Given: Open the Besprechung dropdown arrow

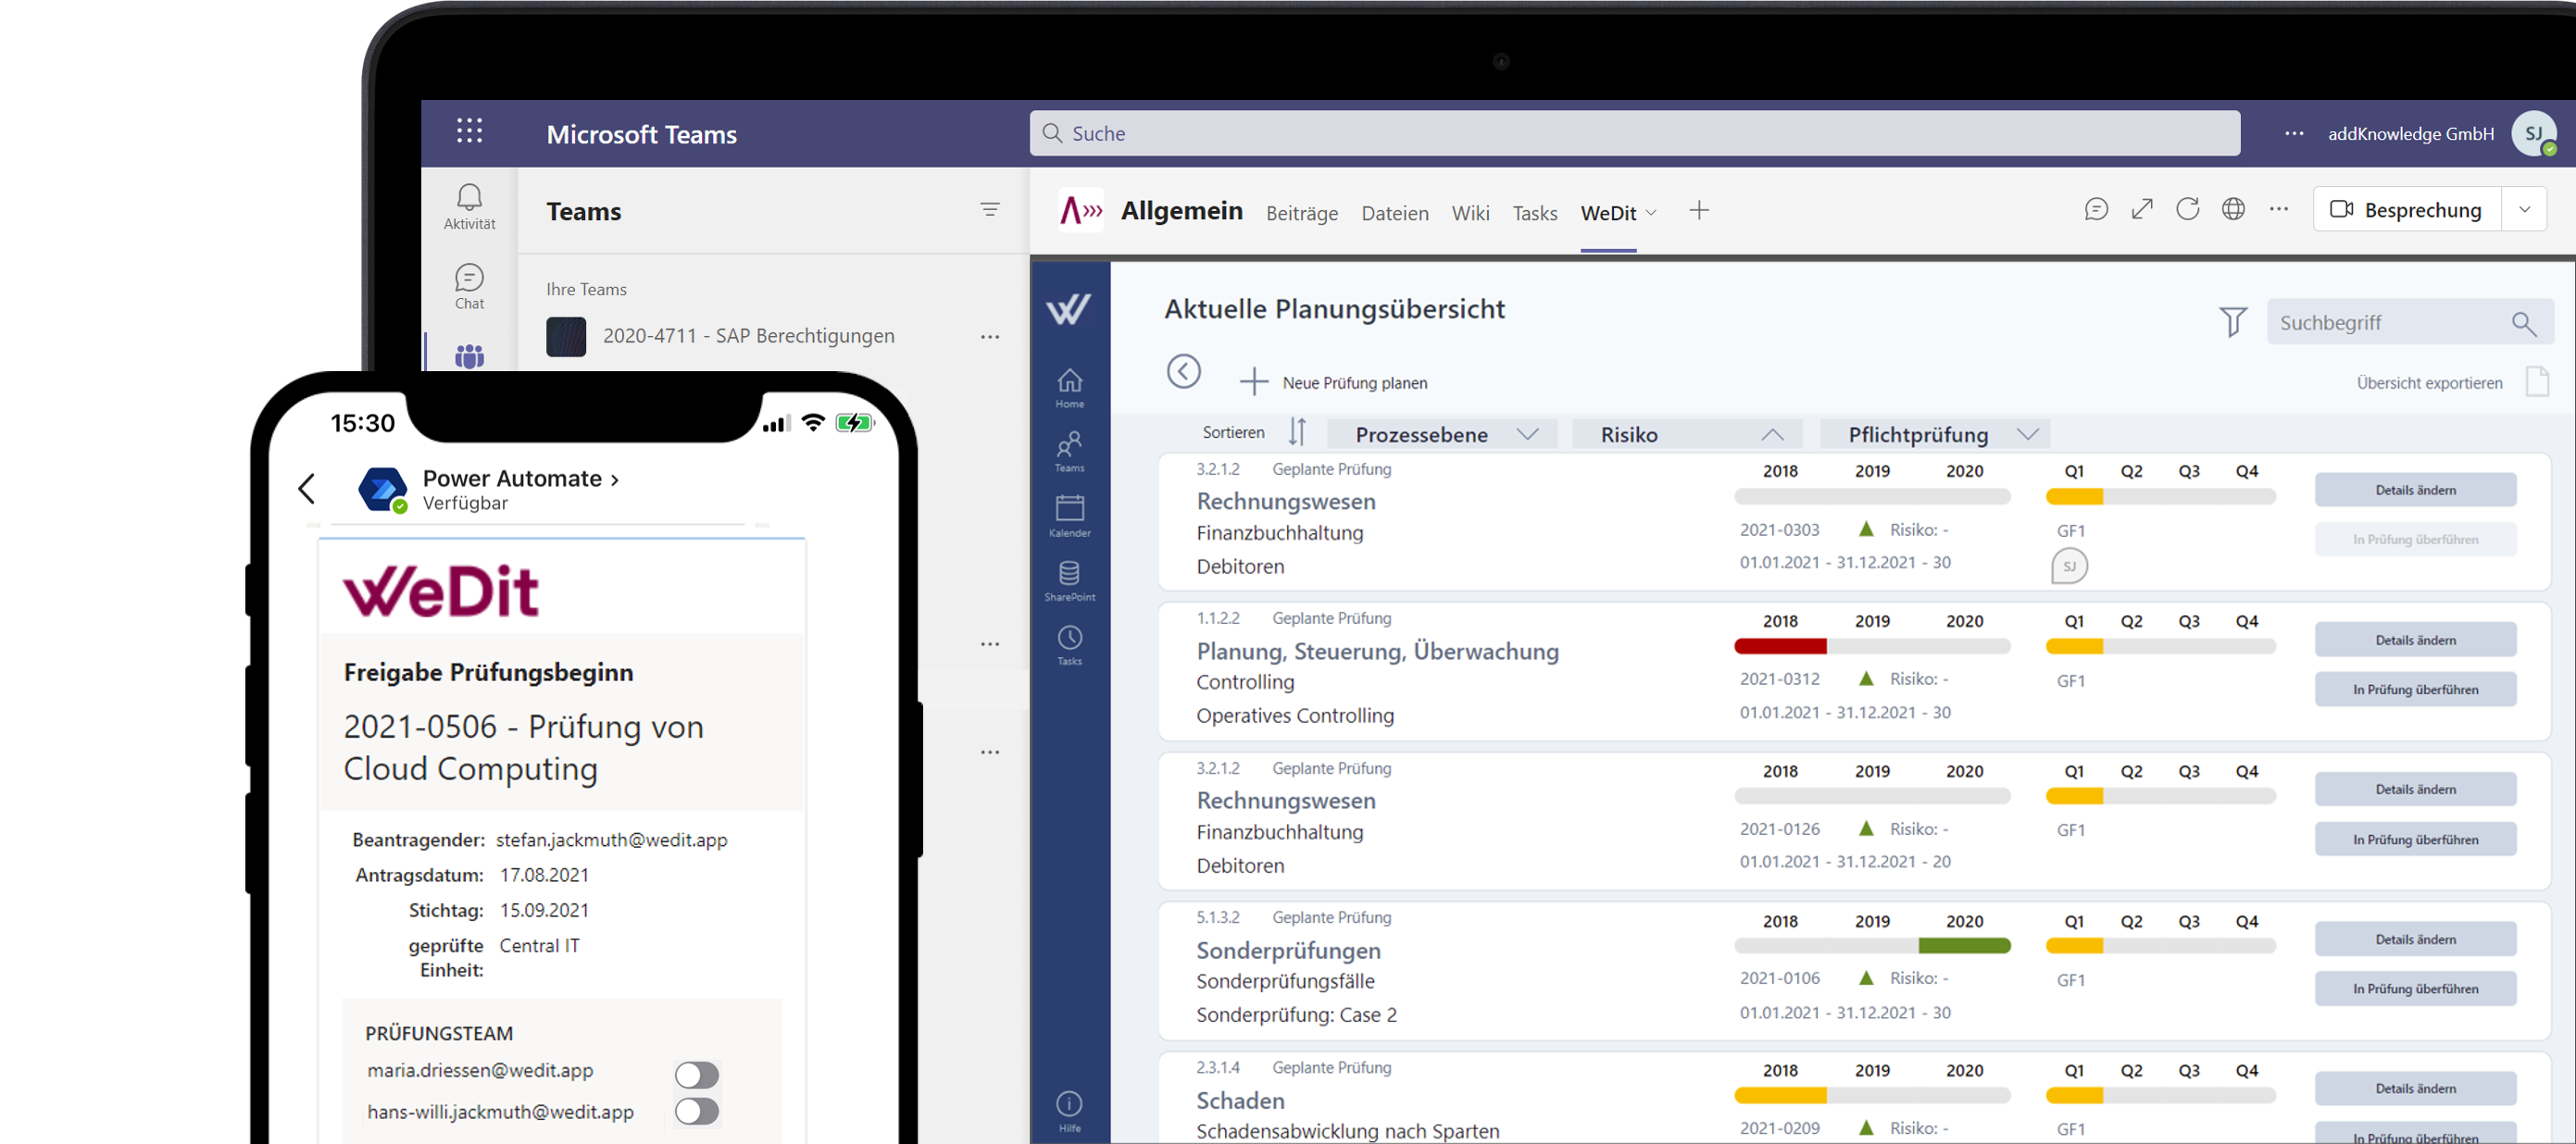Looking at the screenshot, I should coord(2524,210).
